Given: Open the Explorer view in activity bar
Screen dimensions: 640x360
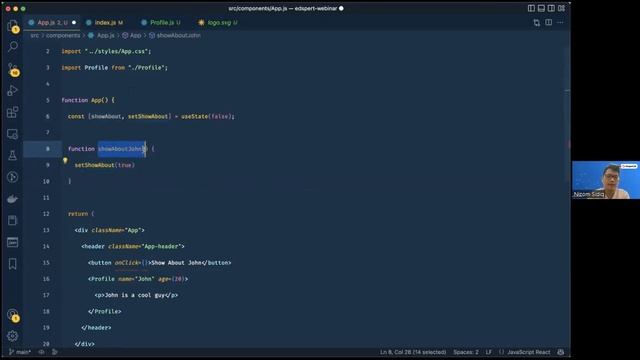Looking at the screenshot, I should click(x=13, y=26).
